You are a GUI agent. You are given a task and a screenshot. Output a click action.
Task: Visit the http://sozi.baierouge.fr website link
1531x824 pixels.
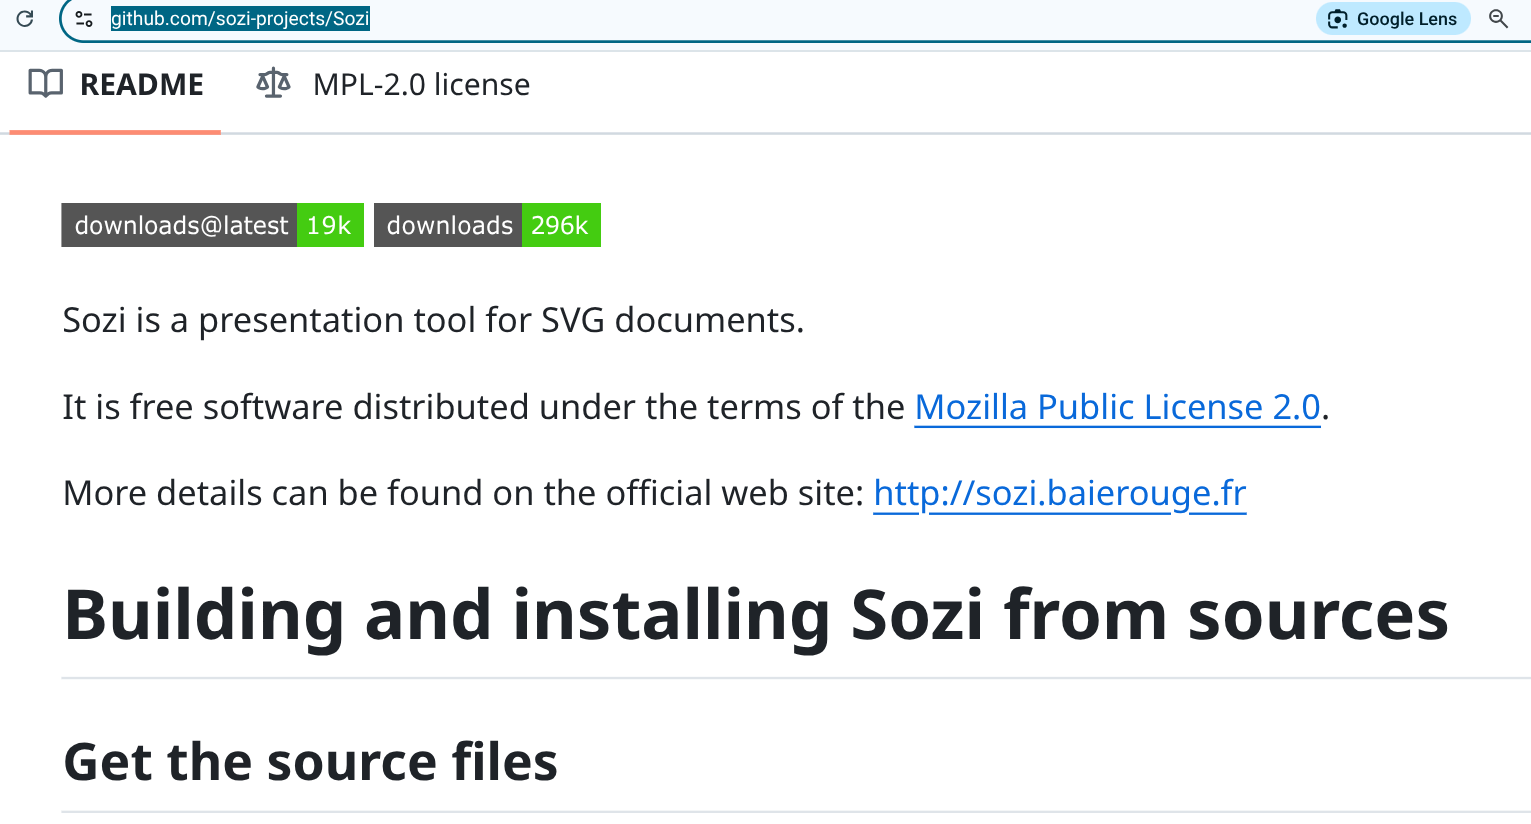click(1060, 493)
